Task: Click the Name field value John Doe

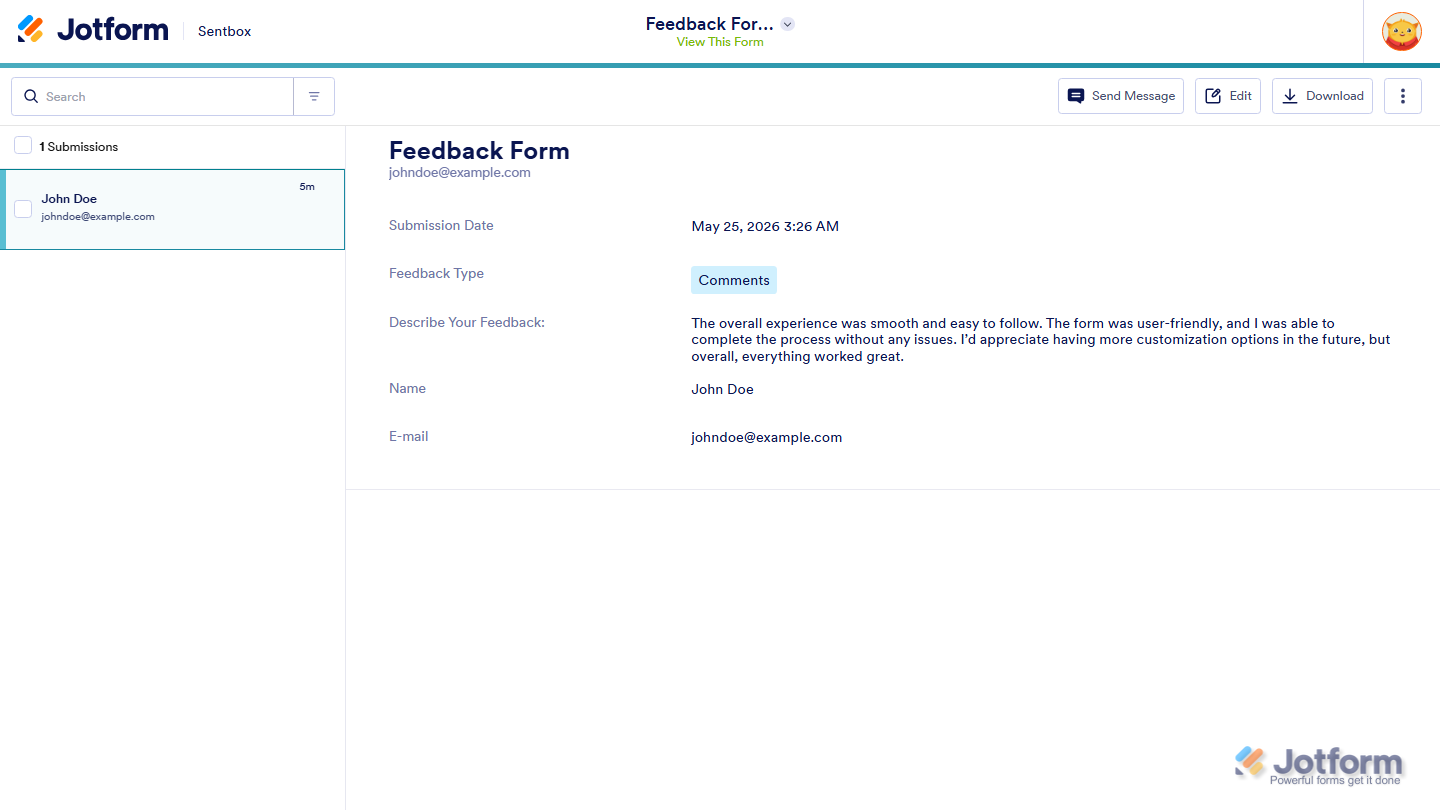Action: click(x=722, y=389)
